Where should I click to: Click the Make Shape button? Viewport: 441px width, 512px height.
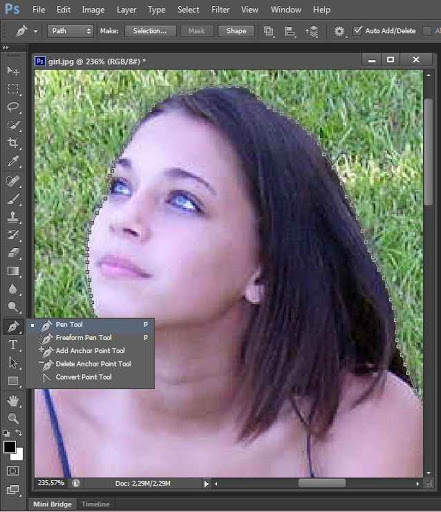(236, 31)
